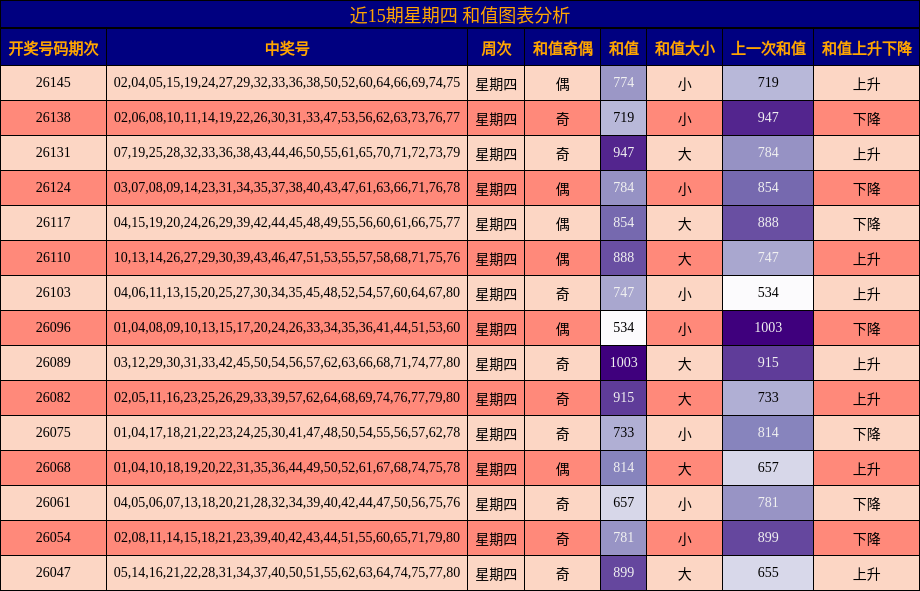920x591 pixels.
Task: Click 和值 cell 657 in row 26061
Action: (x=623, y=502)
